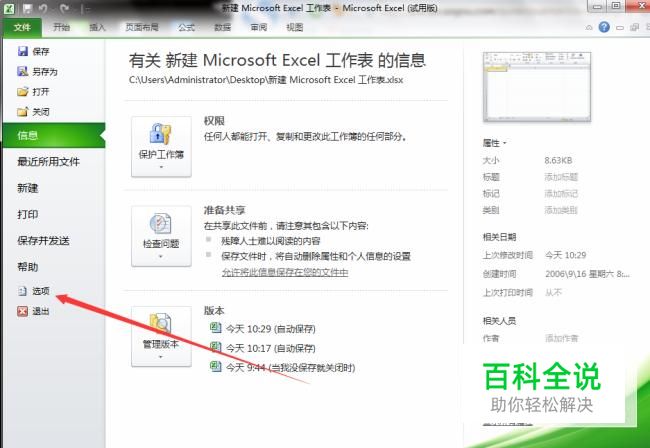This screenshot has width=650, height=448.
Task: Go to the Data (数据) tab
Action: tap(223, 27)
